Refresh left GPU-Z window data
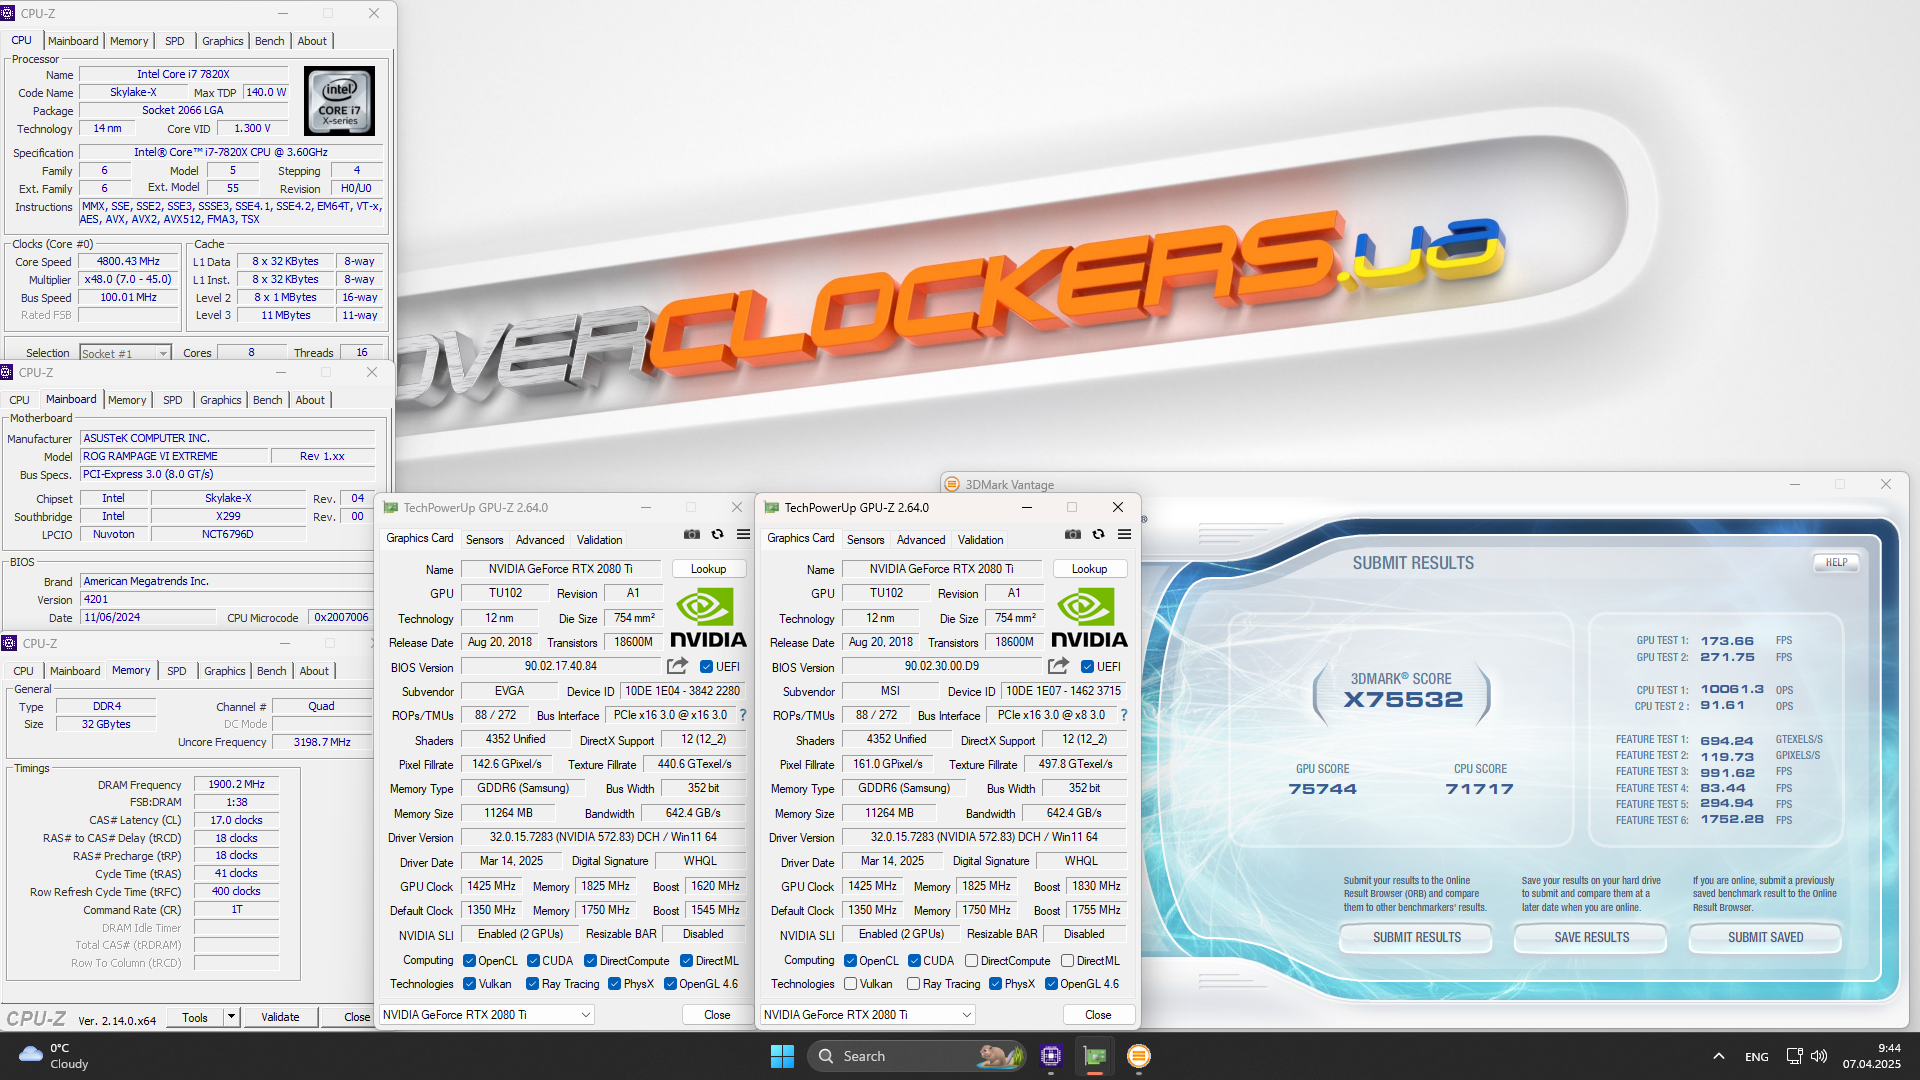Screen dimensions: 1920x1080 717,535
